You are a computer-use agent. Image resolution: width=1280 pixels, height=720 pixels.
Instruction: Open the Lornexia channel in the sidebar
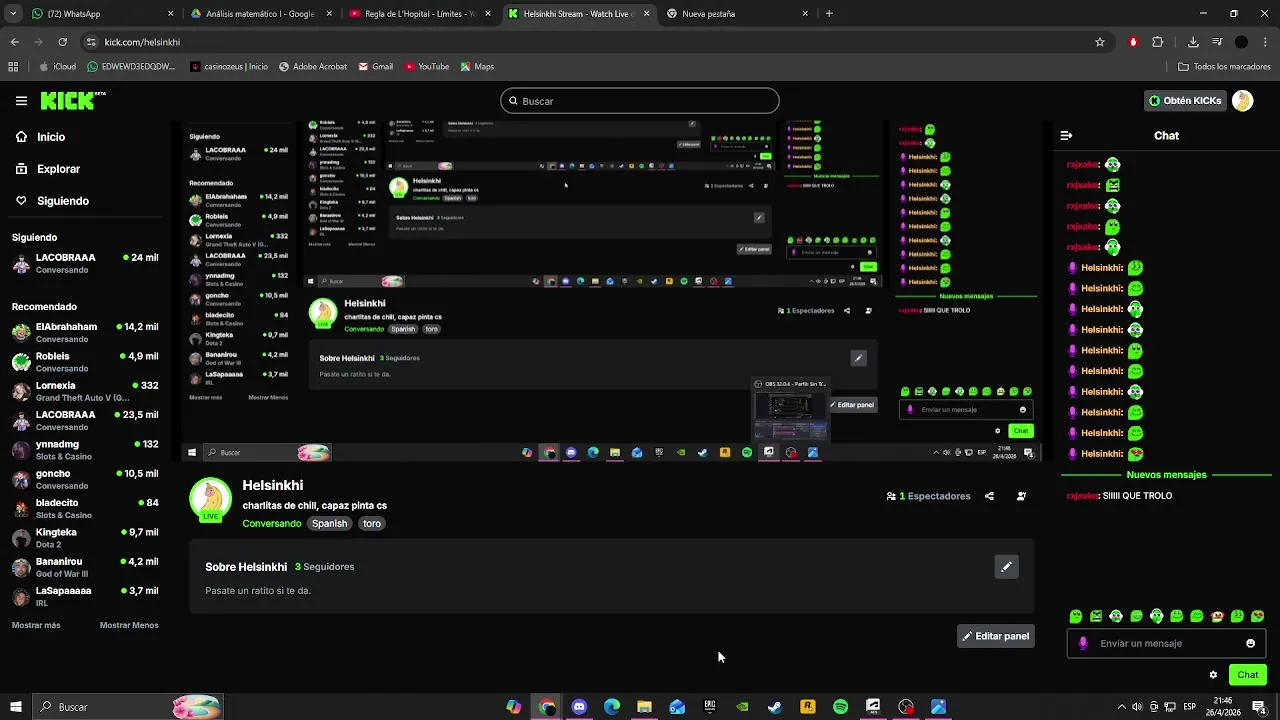[85, 391]
